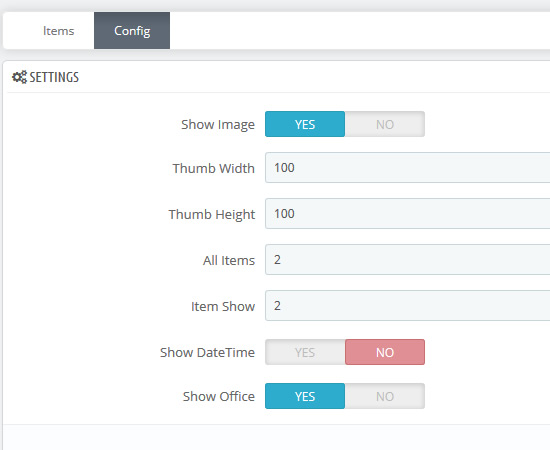The image size is (550, 450).
Task: Focus the Thumb Width input field
Action: [x=408, y=168]
